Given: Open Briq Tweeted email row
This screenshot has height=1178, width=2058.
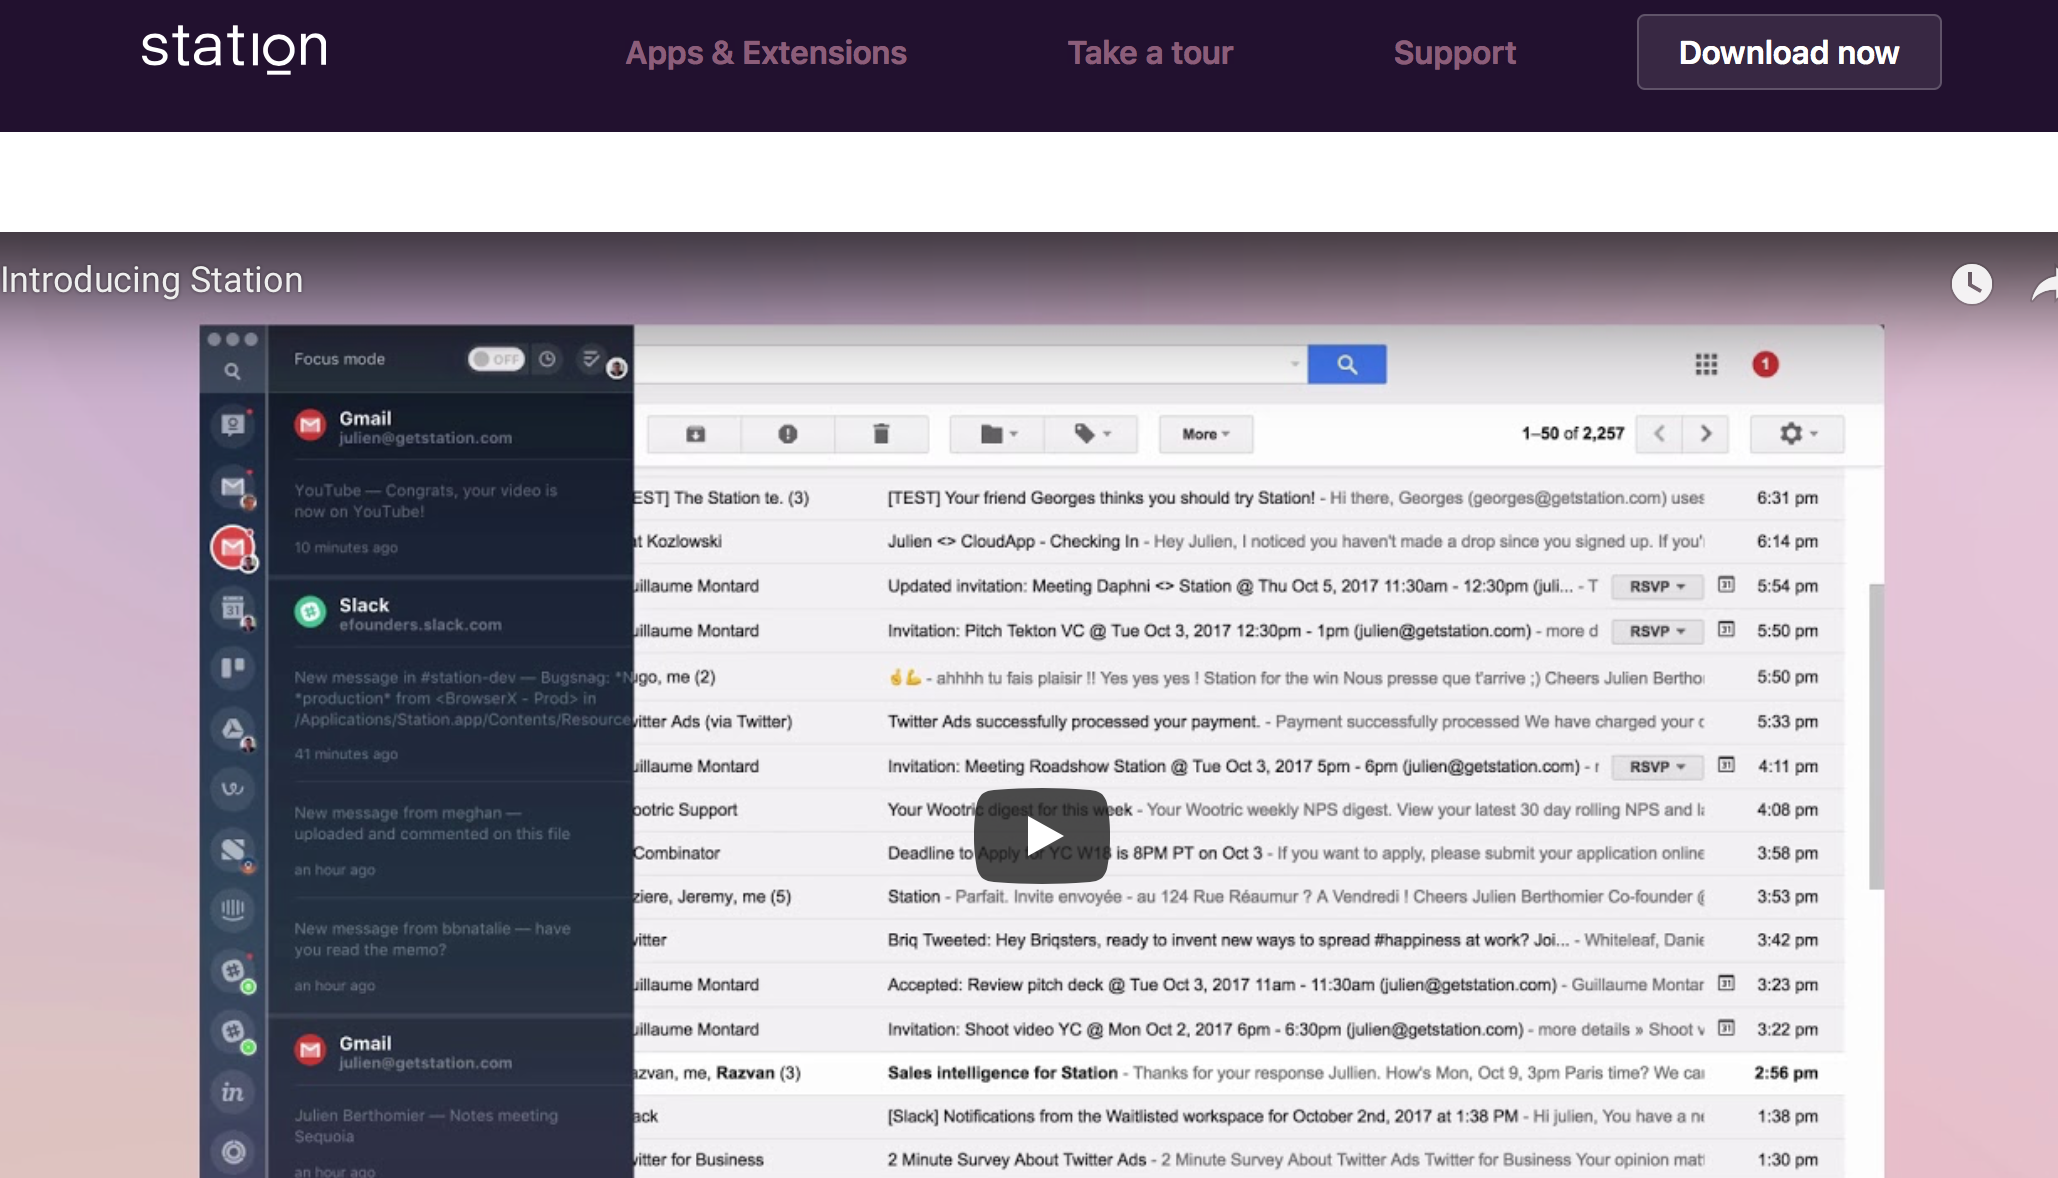Looking at the screenshot, I should tap(1238, 940).
